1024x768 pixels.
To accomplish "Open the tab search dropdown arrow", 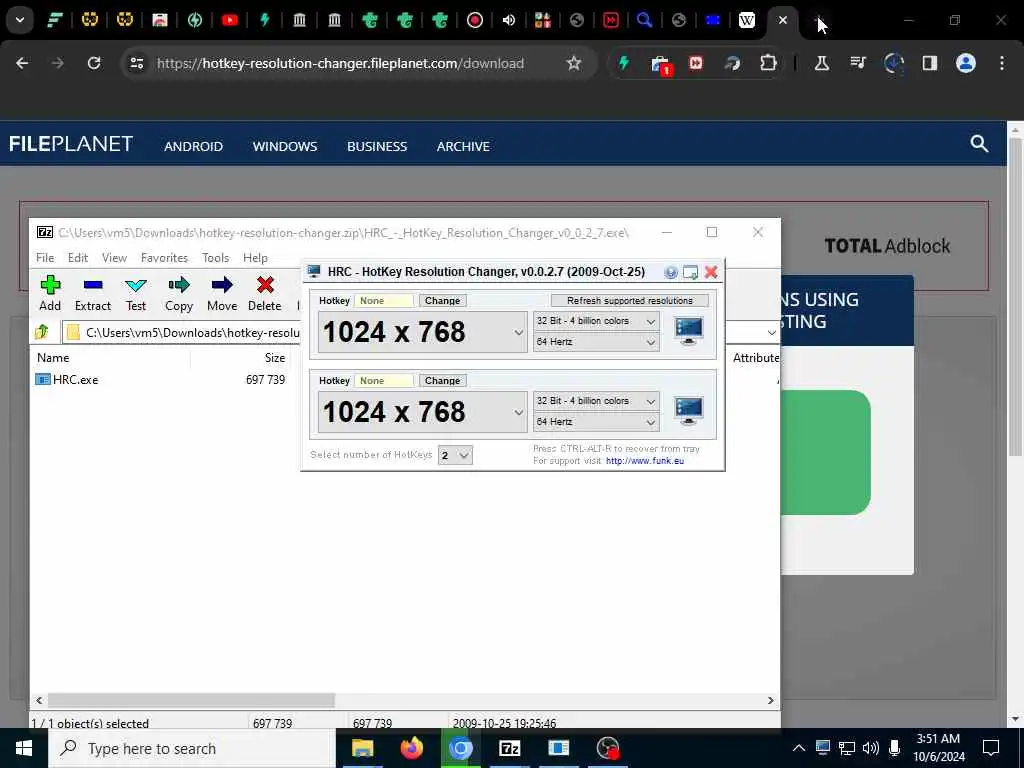I will [x=20, y=20].
